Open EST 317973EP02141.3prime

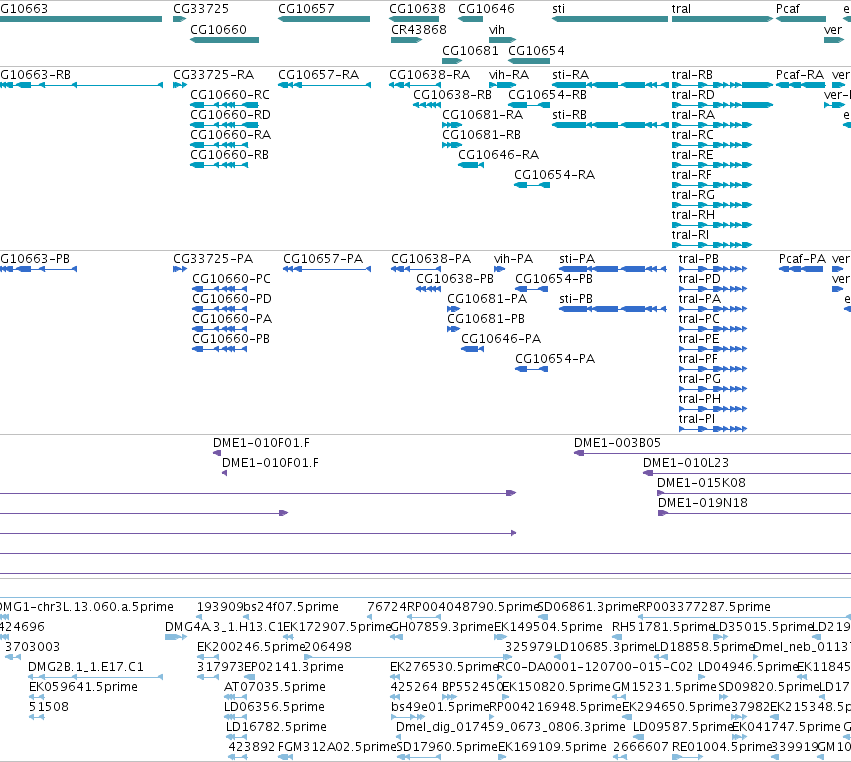click(x=270, y=666)
